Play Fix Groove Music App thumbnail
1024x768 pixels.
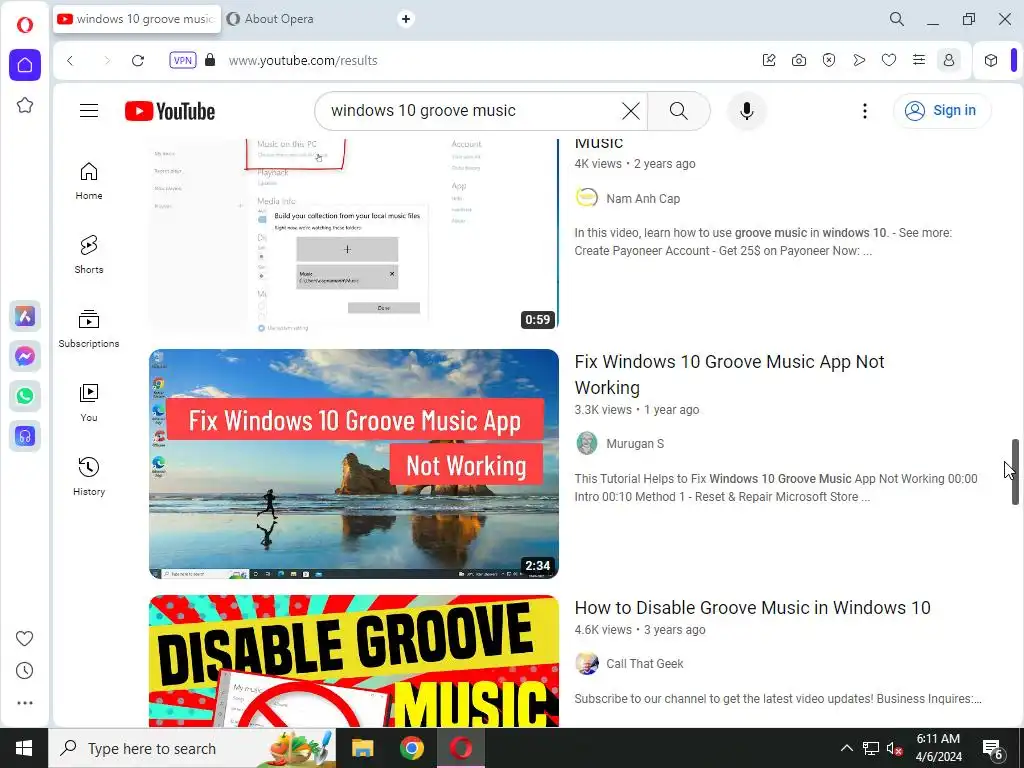pos(353,464)
